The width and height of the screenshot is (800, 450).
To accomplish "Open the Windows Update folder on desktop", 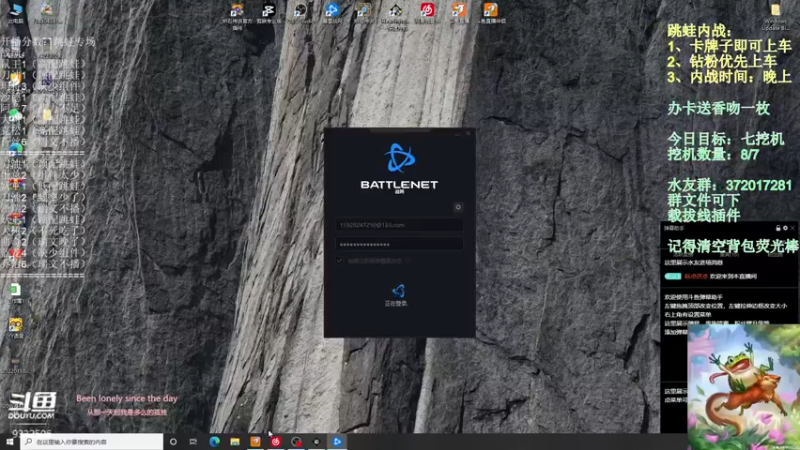I will coord(775,16).
